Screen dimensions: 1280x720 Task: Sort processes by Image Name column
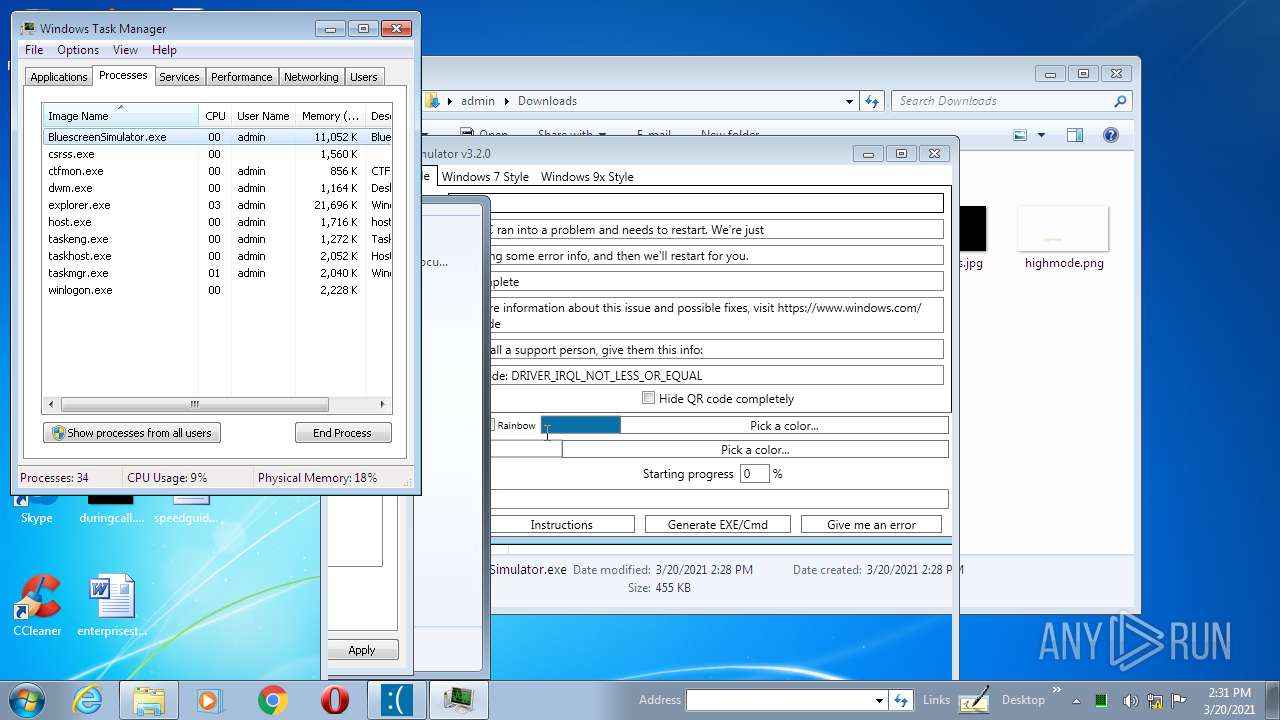tap(120, 116)
